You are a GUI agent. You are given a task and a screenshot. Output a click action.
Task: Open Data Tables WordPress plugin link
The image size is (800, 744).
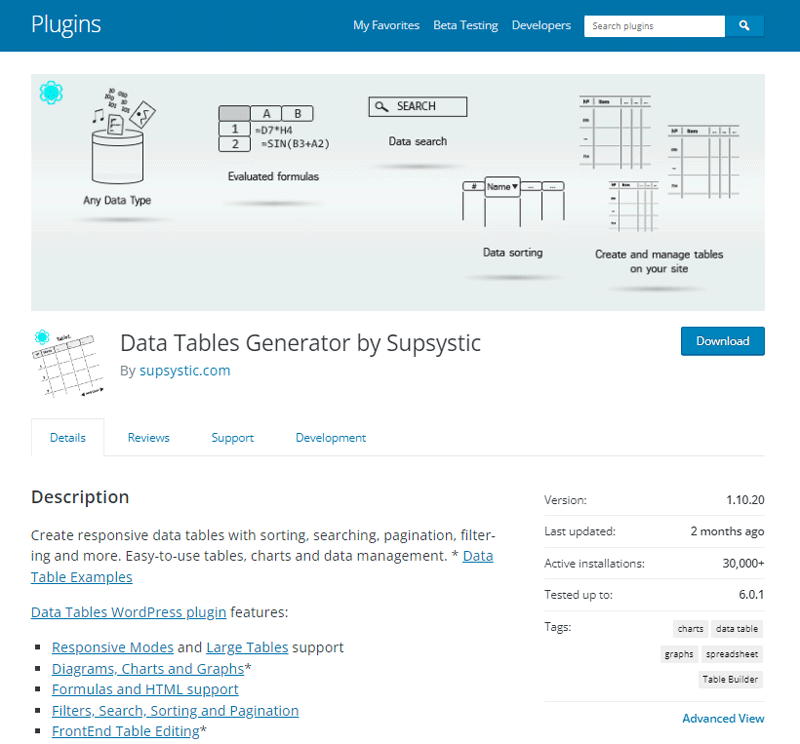point(129,612)
